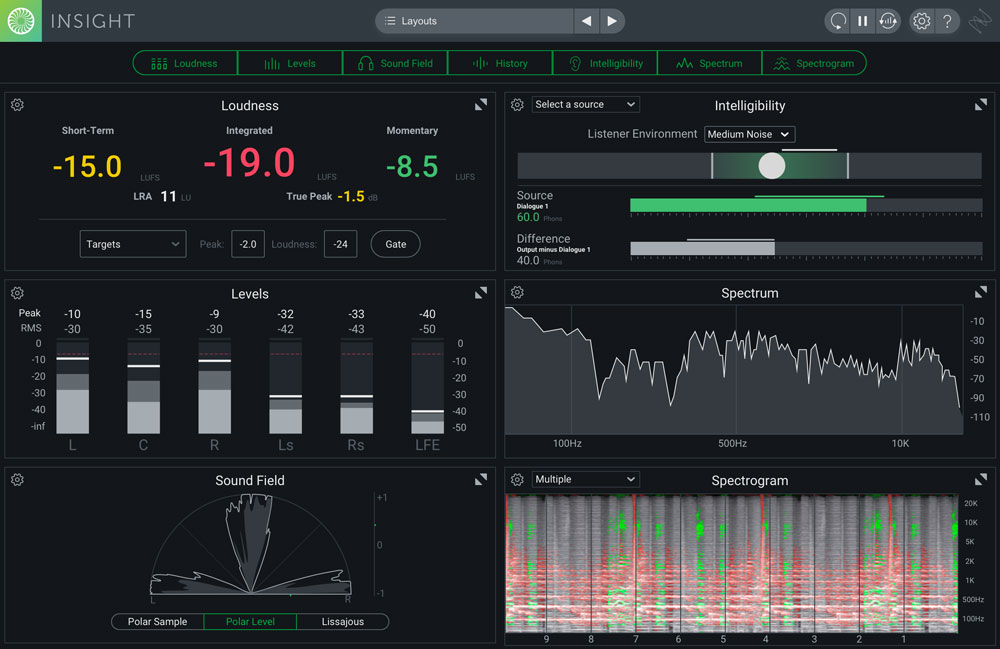Viewport: 1000px width, 649px height.
Task: Switch to the previous layout arrow
Action: (x=586, y=21)
